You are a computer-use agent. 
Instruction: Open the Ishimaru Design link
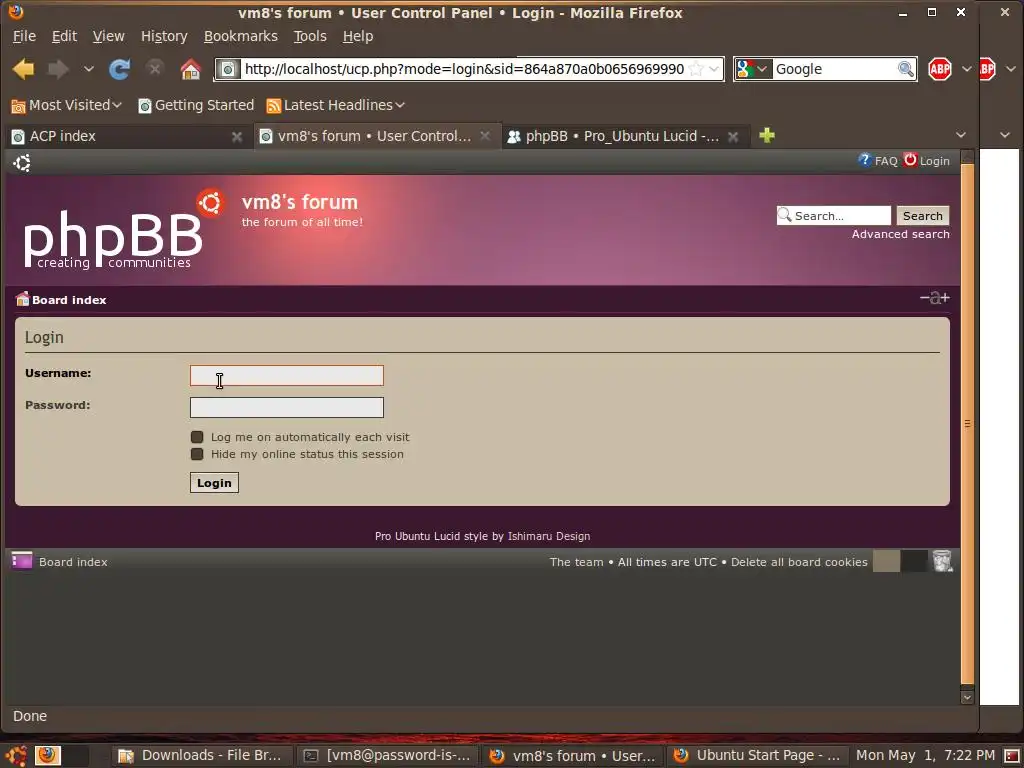tap(549, 536)
